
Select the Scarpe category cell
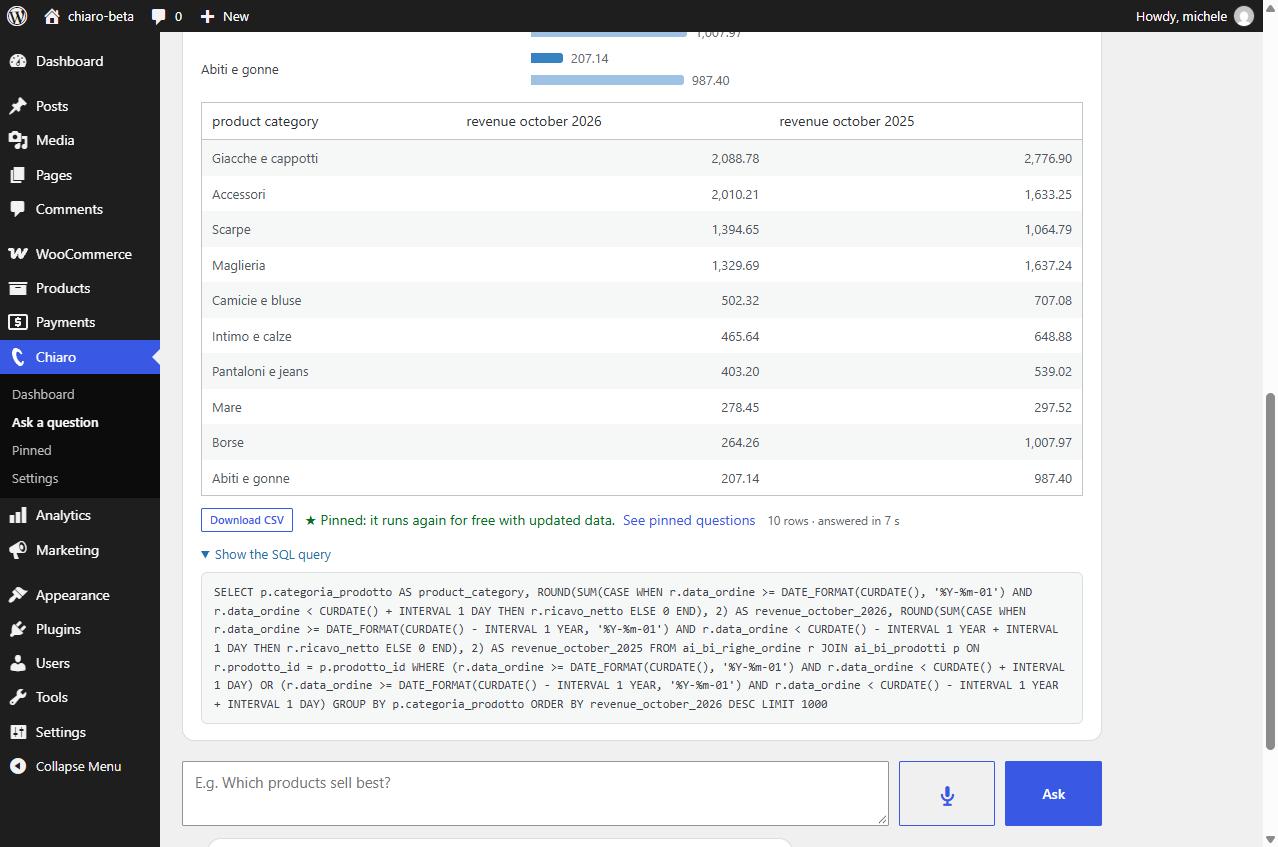click(x=231, y=229)
